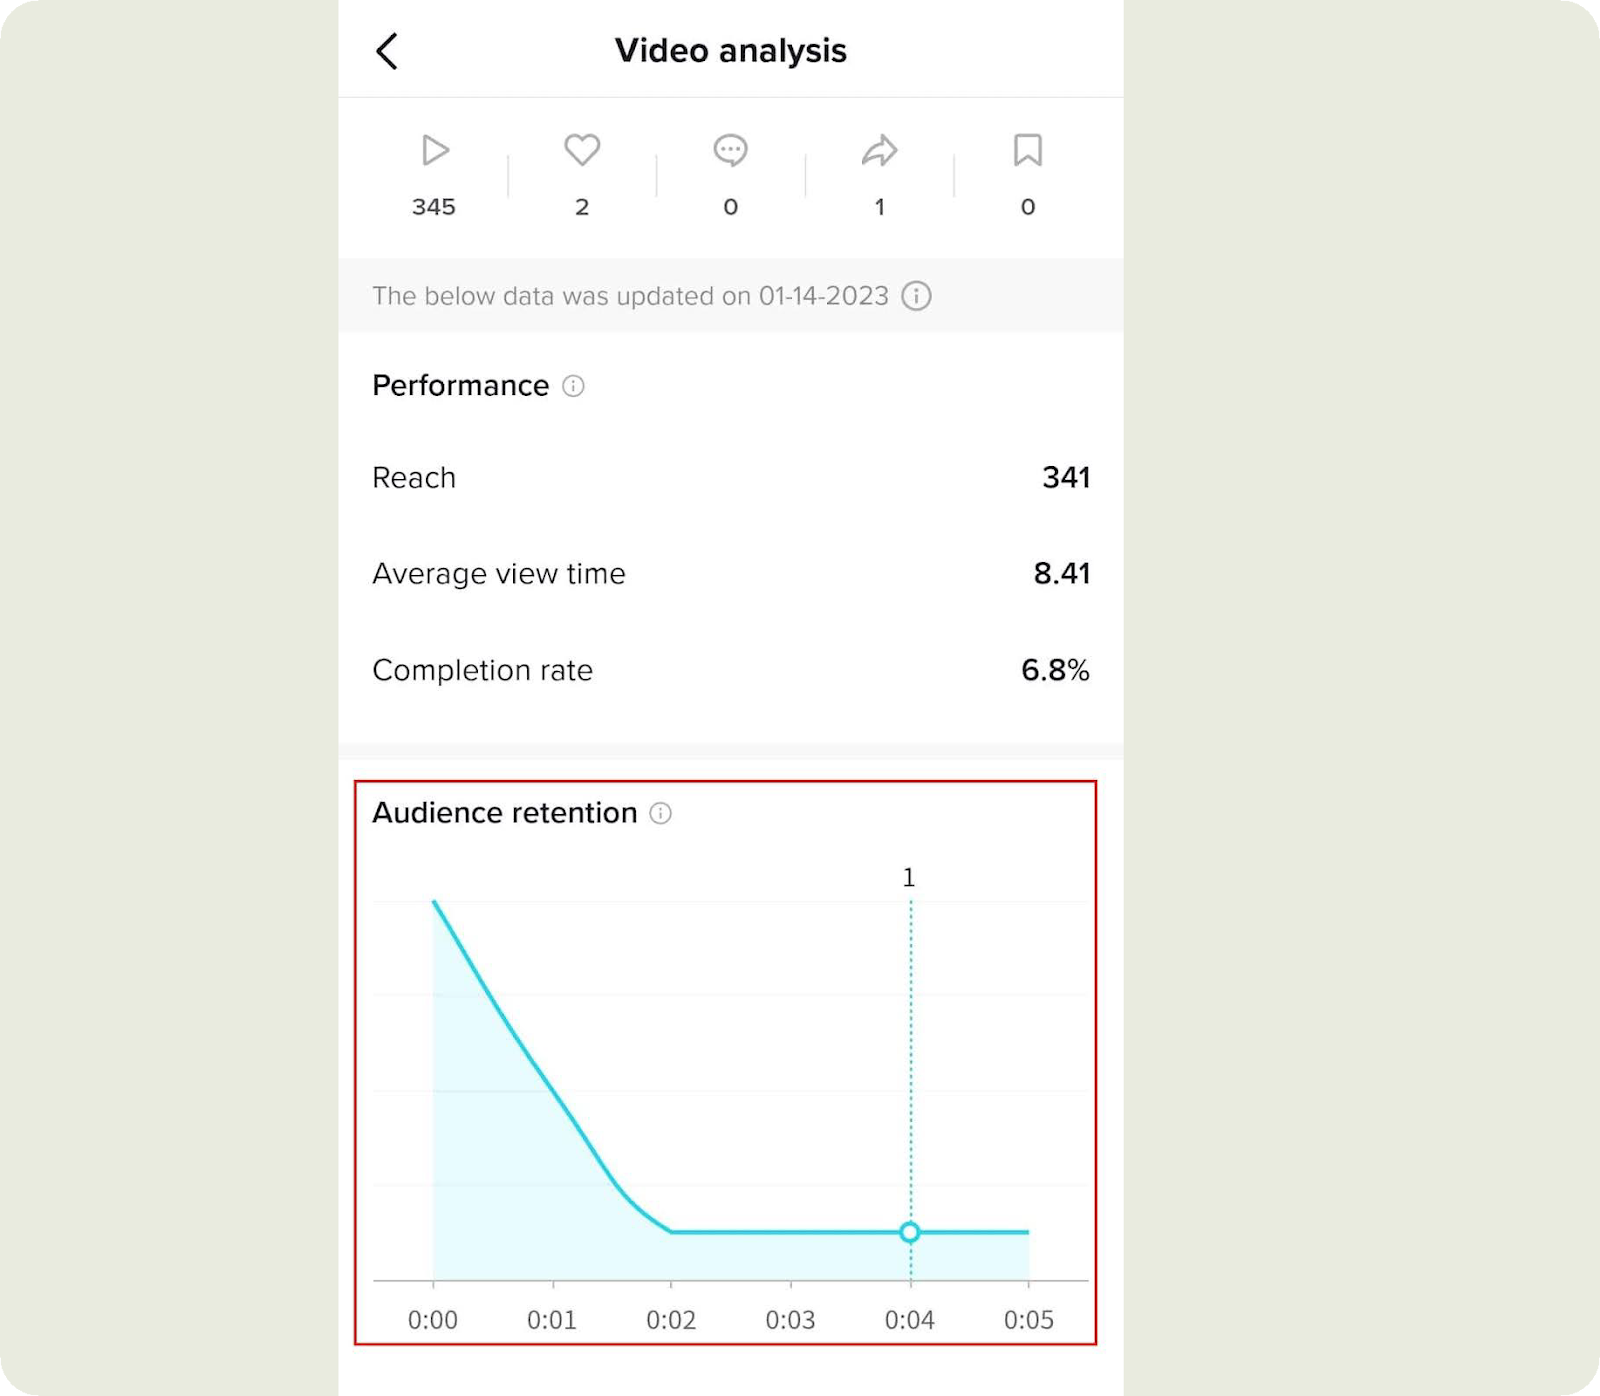
Task: Click the play icon above 345 views
Action: click(435, 151)
